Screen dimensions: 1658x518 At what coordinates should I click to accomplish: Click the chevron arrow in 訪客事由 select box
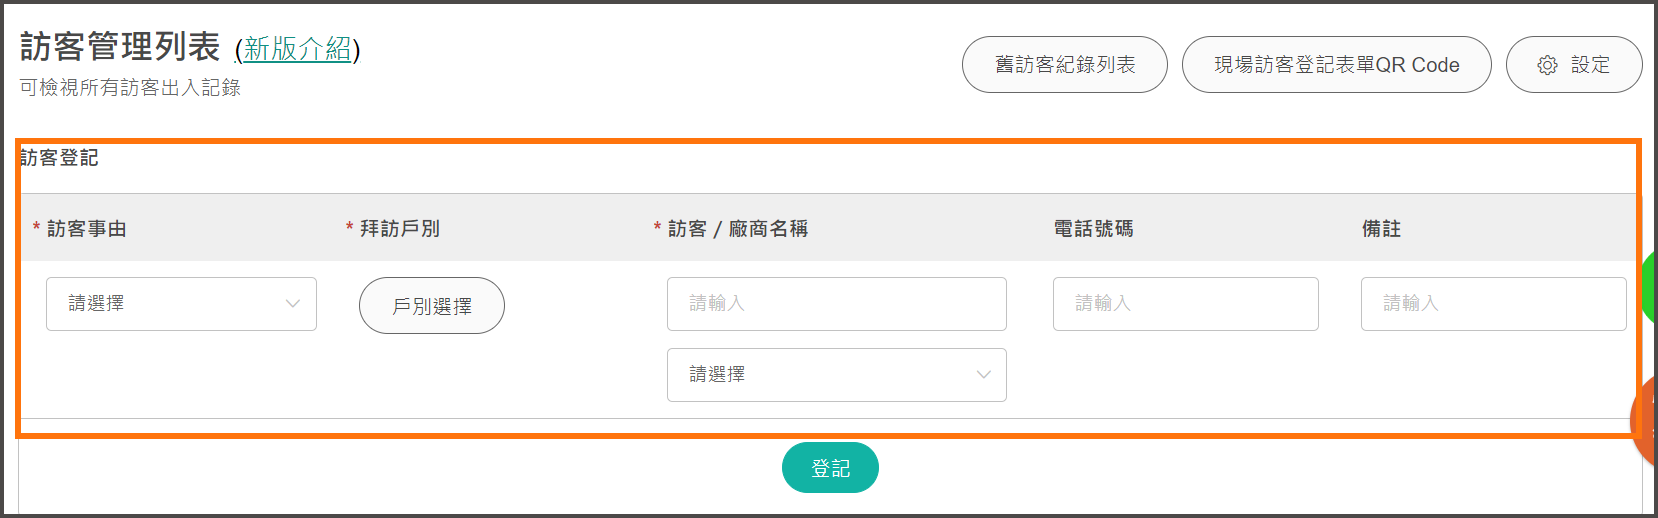click(x=293, y=304)
